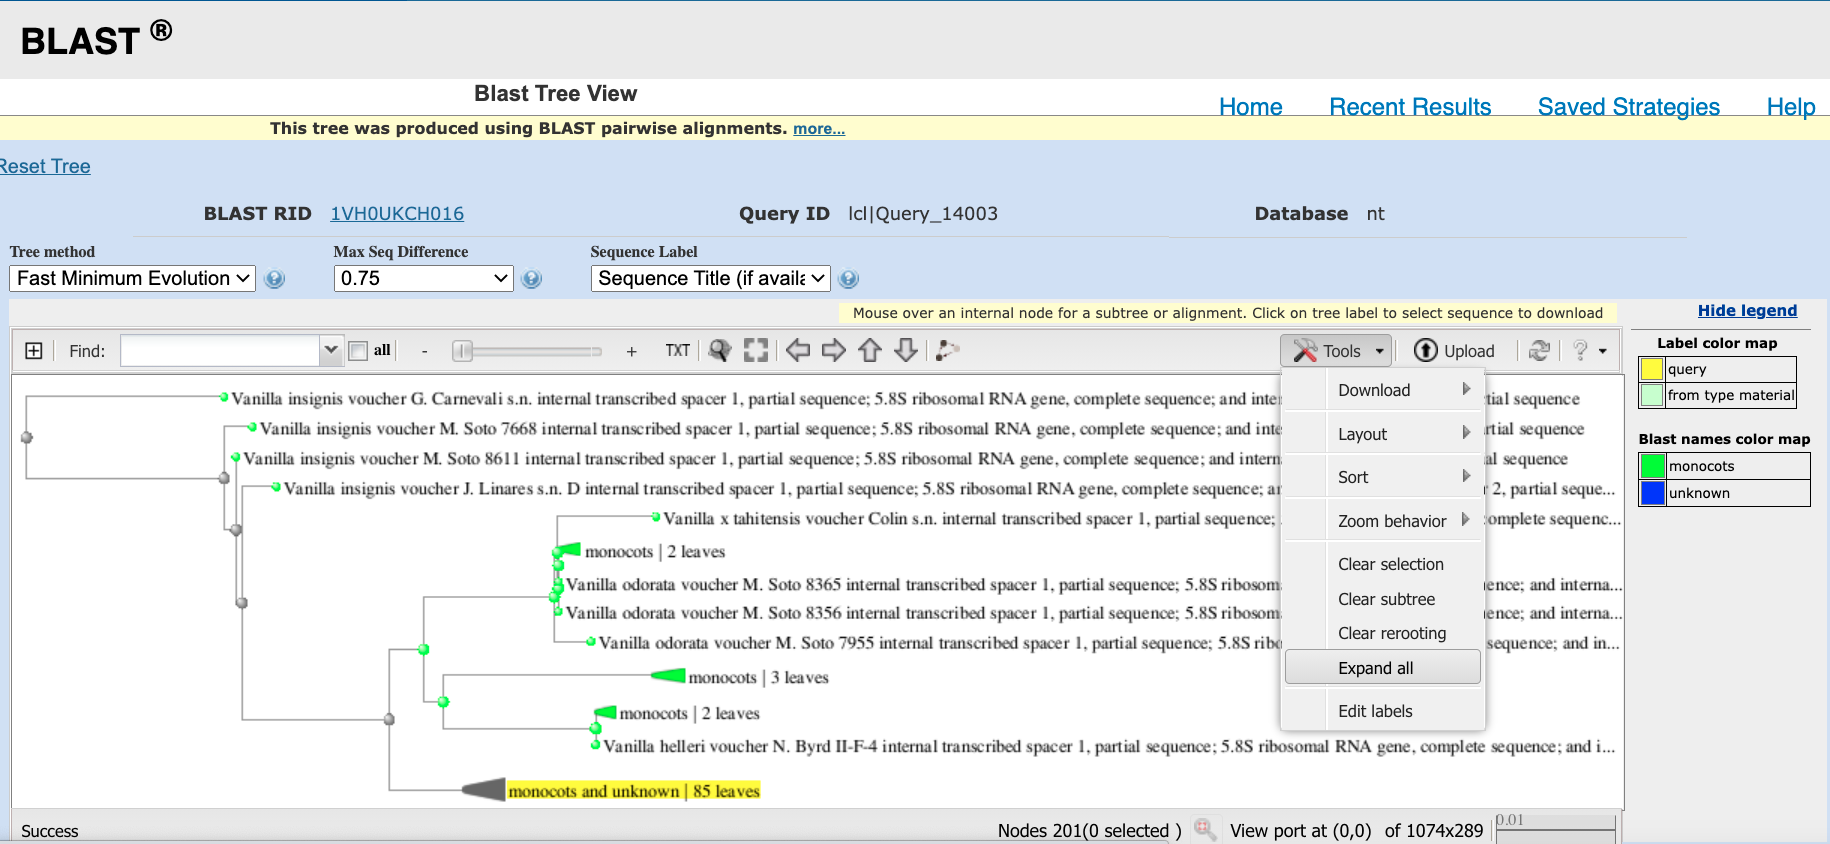
Task: Choose Edit labels from Tools menu
Action: (1383, 711)
